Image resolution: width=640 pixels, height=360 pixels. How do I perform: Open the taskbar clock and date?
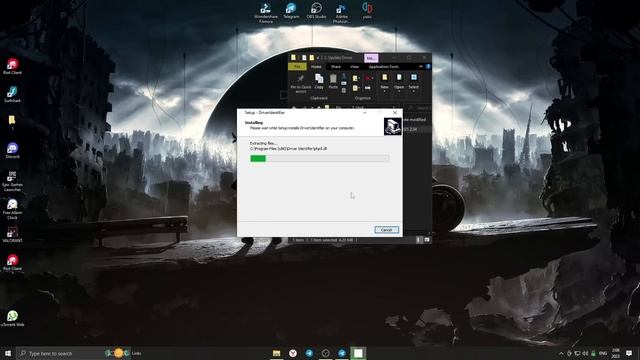pos(616,353)
